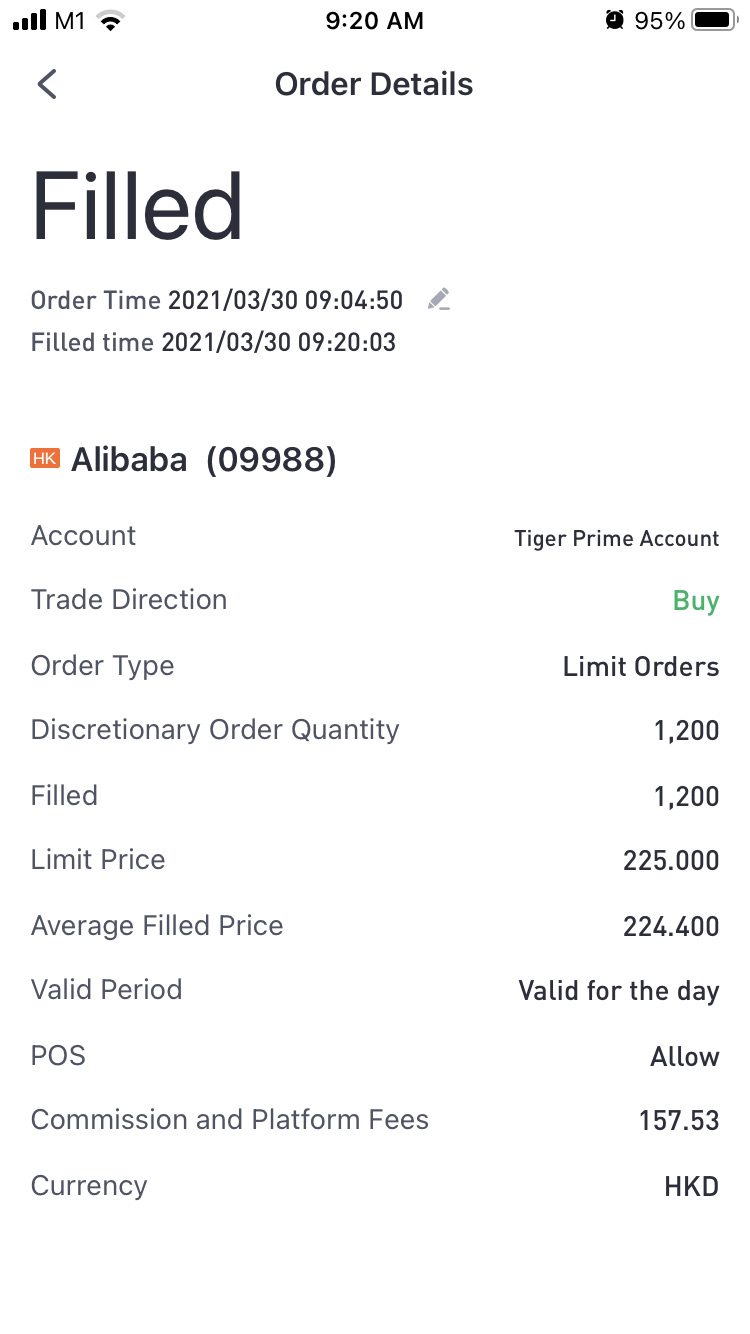Screen dimensions: 750x1334
Task: Tap the Filled time timestamp
Action: click(x=278, y=343)
